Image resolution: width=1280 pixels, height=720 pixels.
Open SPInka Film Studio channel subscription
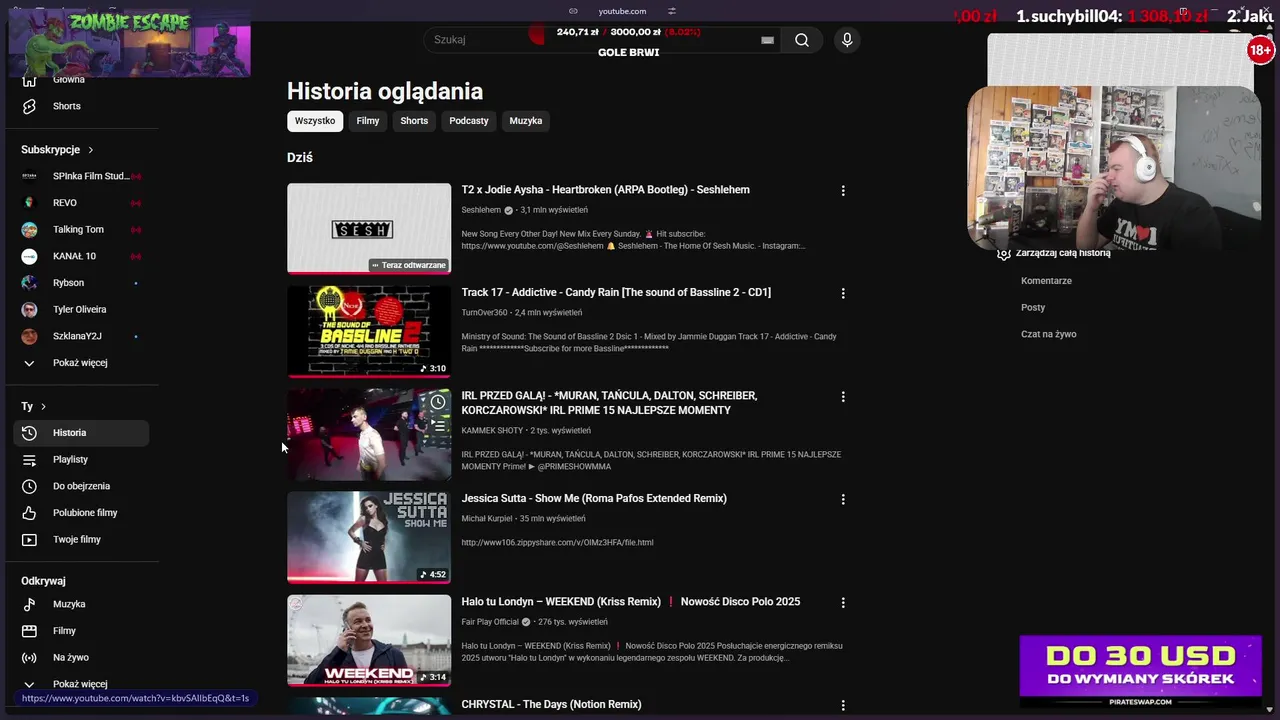coord(81,176)
